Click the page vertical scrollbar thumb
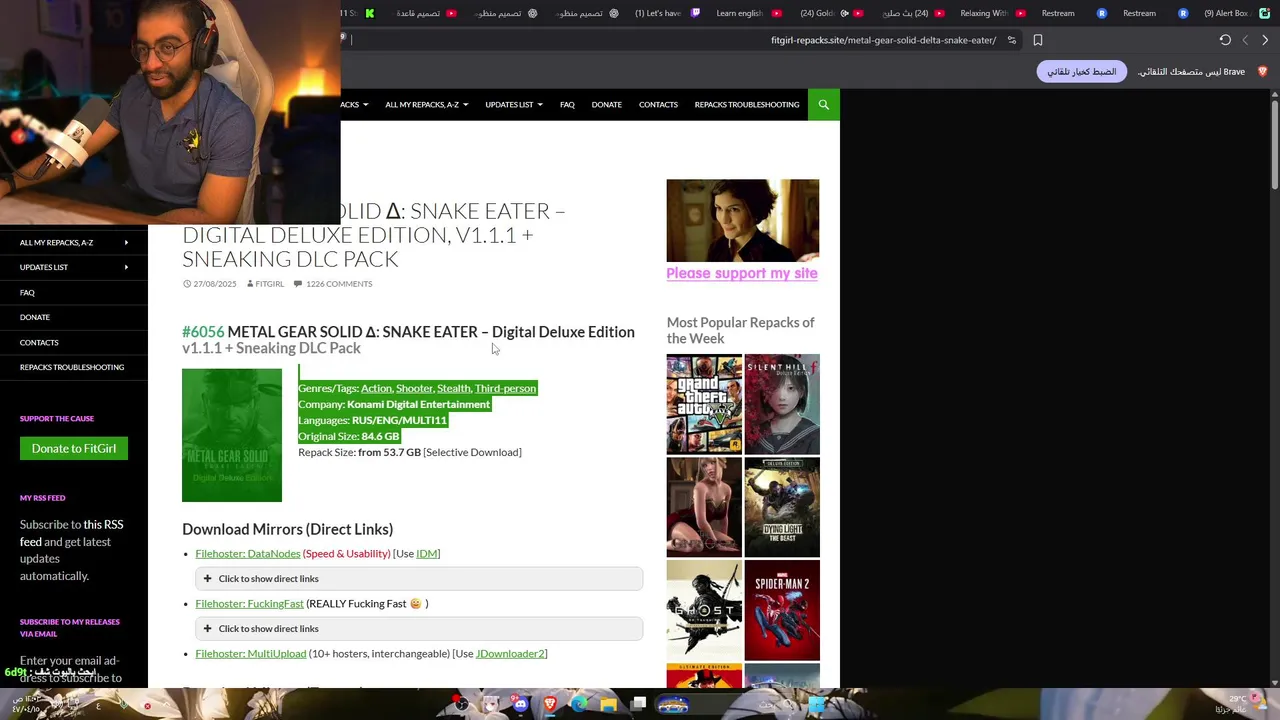Image resolution: width=1280 pixels, height=720 pixels. pyautogui.click(x=1274, y=143)
